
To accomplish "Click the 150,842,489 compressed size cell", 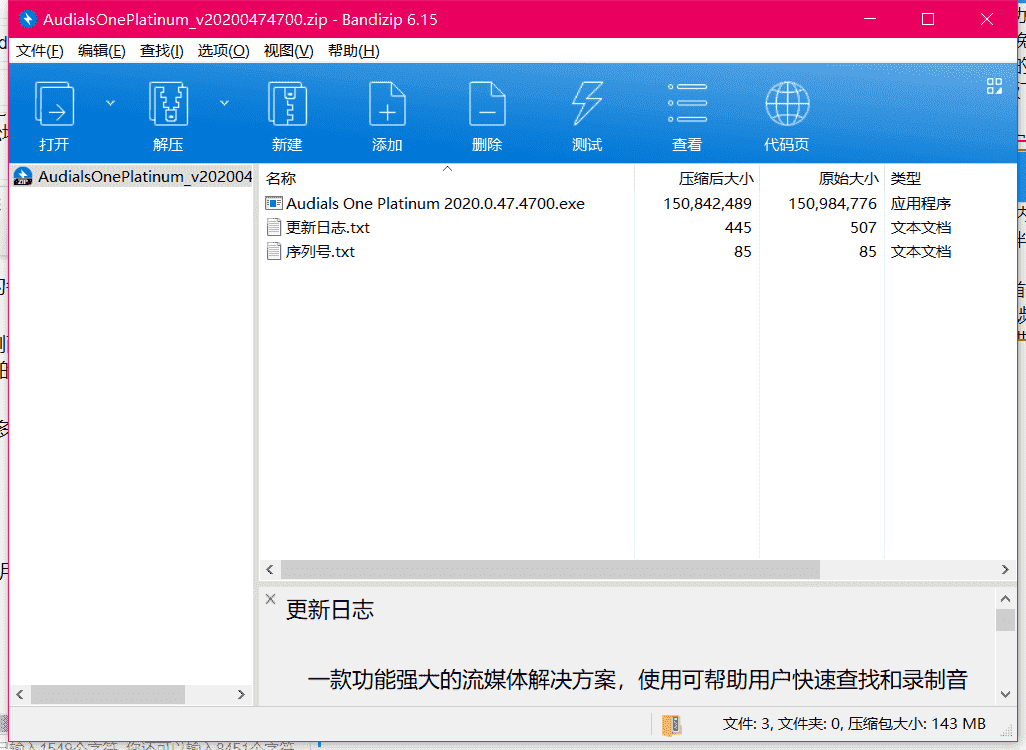I will 707,204.
